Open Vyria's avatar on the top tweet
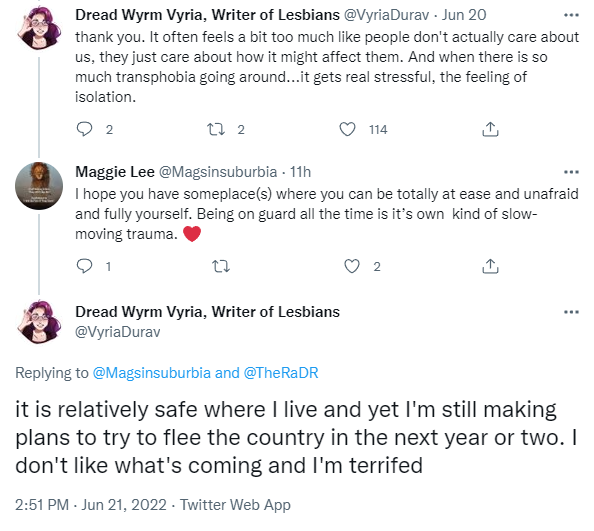This screenshot has height=531, width=594. pyautogui.click(x=39, y=29)
